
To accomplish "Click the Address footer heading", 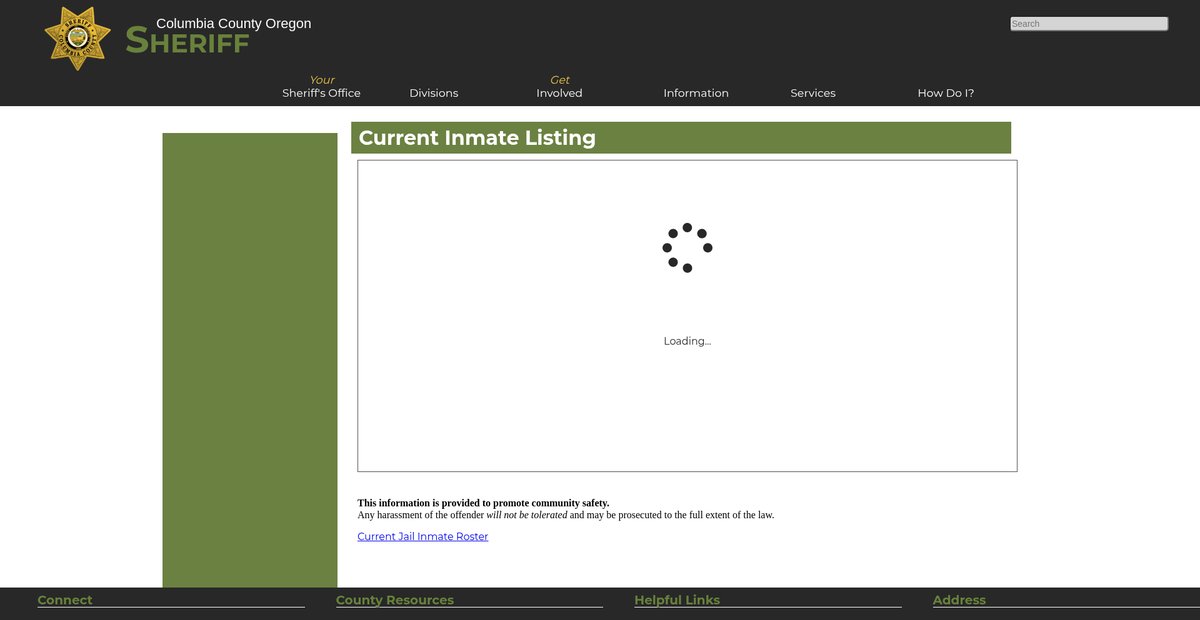I will tap(959, 600).
